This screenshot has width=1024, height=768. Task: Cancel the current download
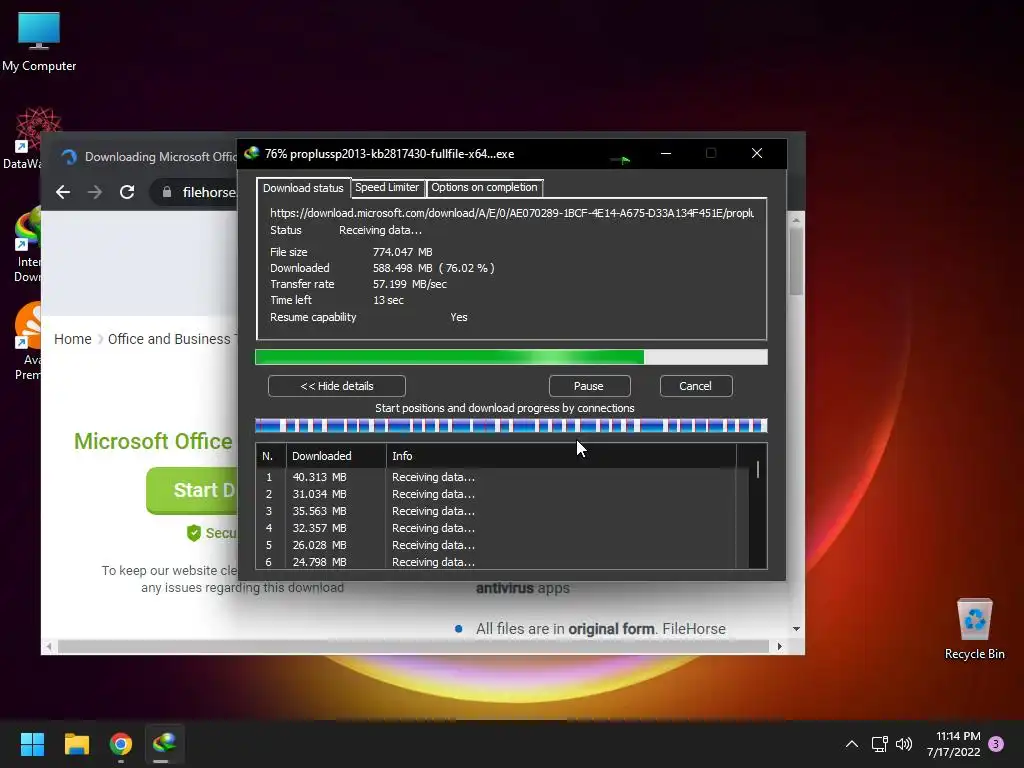click(696, 386)
